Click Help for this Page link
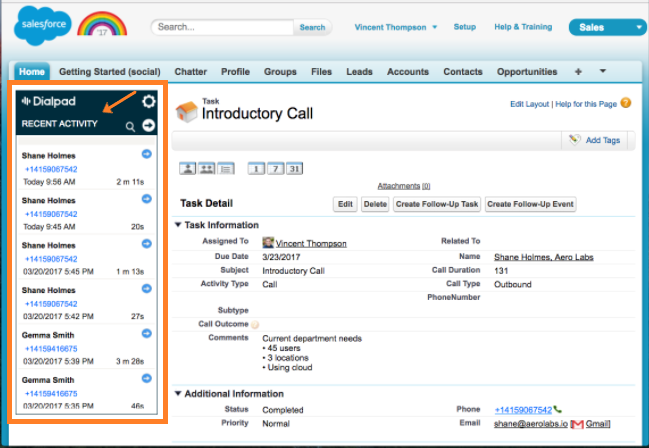Image resolution: width=649 pixels, height=448 pixels. 586,104
